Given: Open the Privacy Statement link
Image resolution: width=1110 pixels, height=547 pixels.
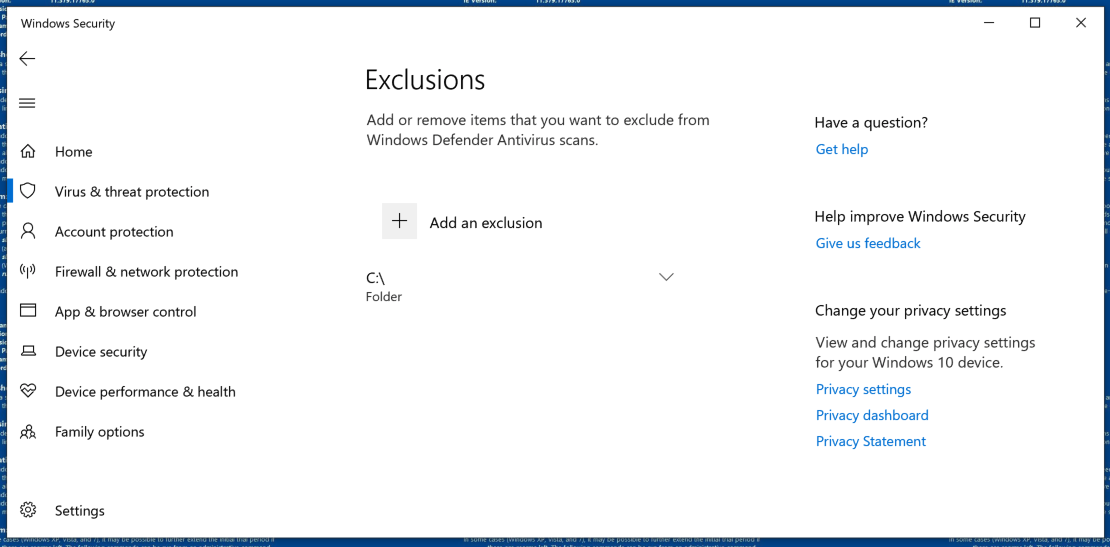Looking at the screenshot, I should coord(871,441).
